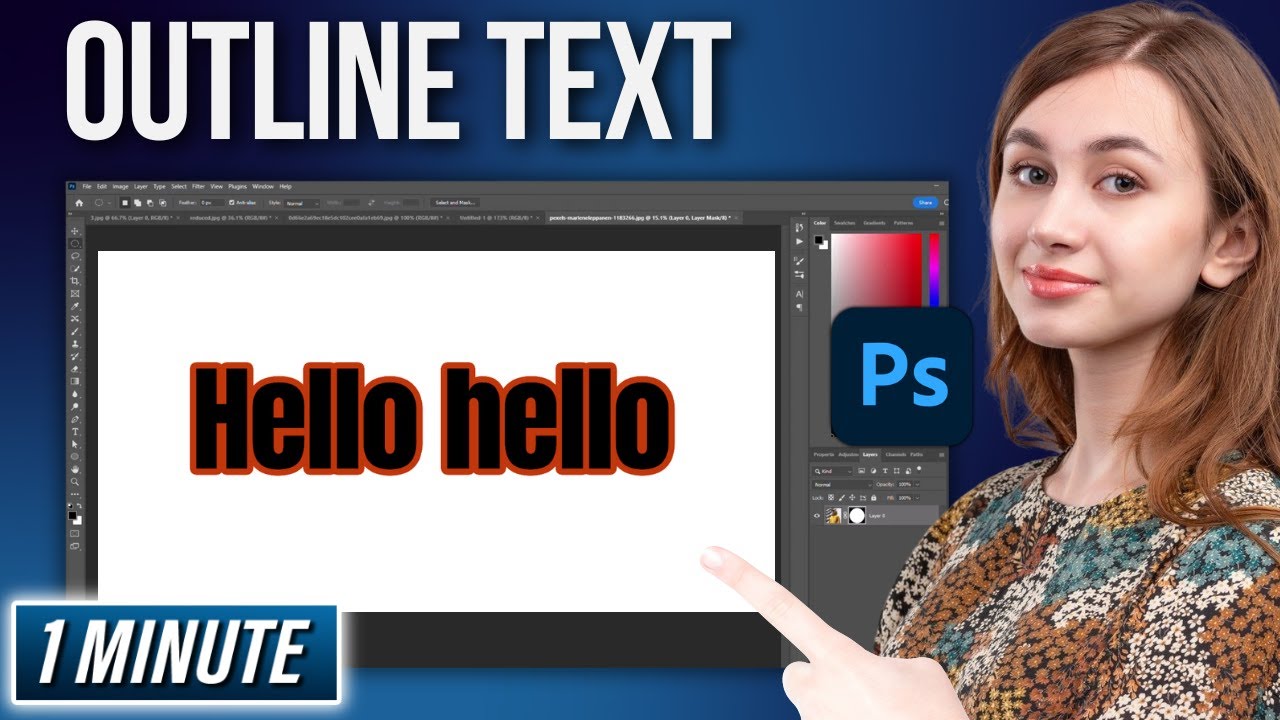Image resolution: width=1280 pixels, height=720 pixels.
Task: Select the Move tool
Action: point(74,230)
